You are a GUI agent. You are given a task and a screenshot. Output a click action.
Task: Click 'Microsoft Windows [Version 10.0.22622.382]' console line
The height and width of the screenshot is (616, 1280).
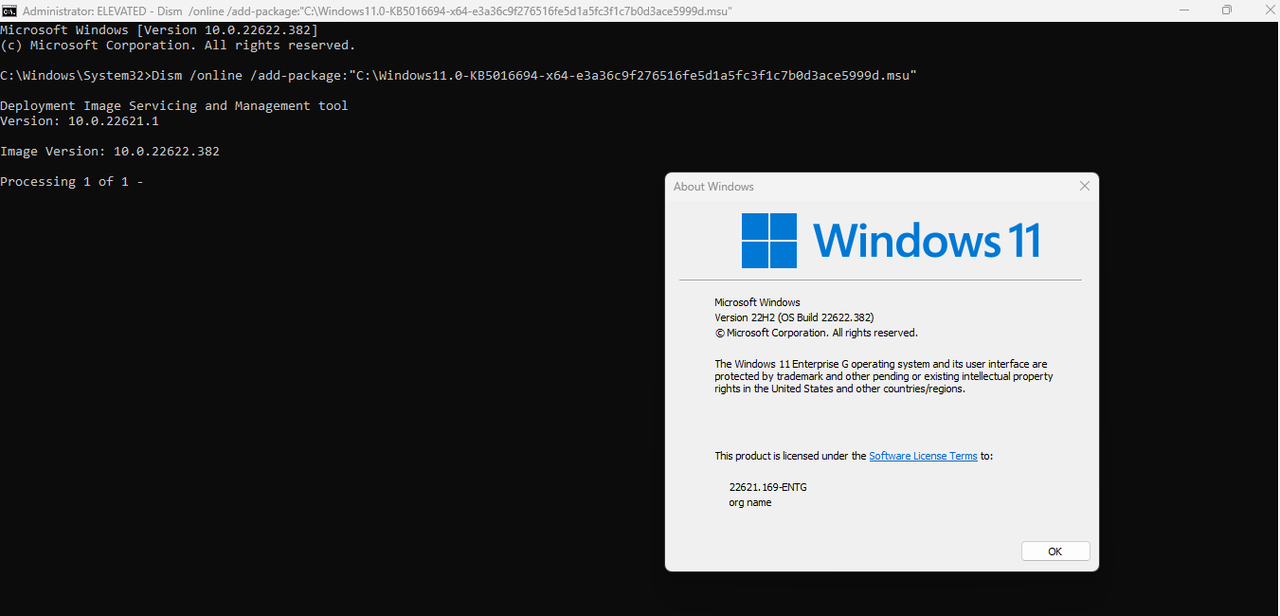(159, 31)
